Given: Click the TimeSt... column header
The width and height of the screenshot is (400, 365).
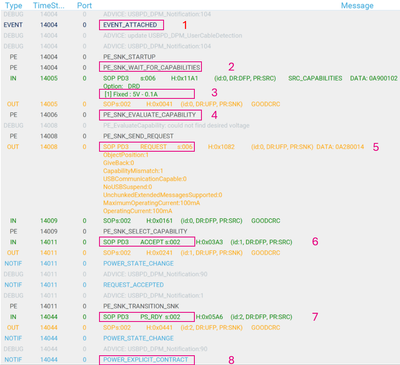Looking at the screenshot, I should (x=49, y=6).
